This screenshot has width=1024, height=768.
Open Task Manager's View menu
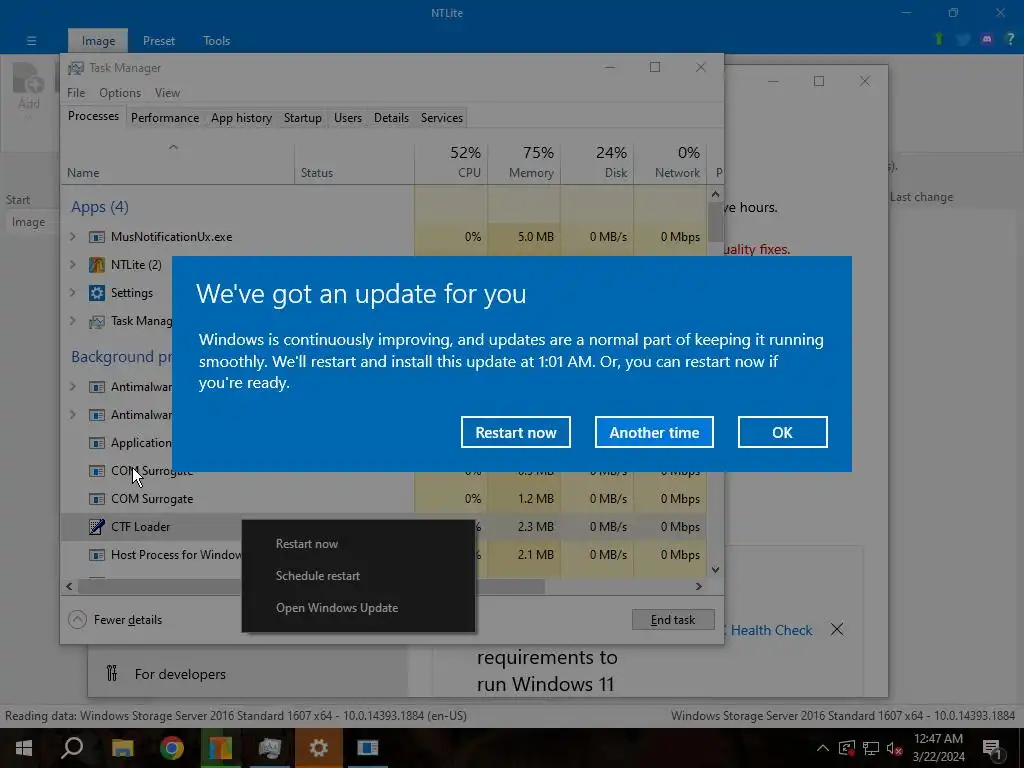click(x=167, y=93)
